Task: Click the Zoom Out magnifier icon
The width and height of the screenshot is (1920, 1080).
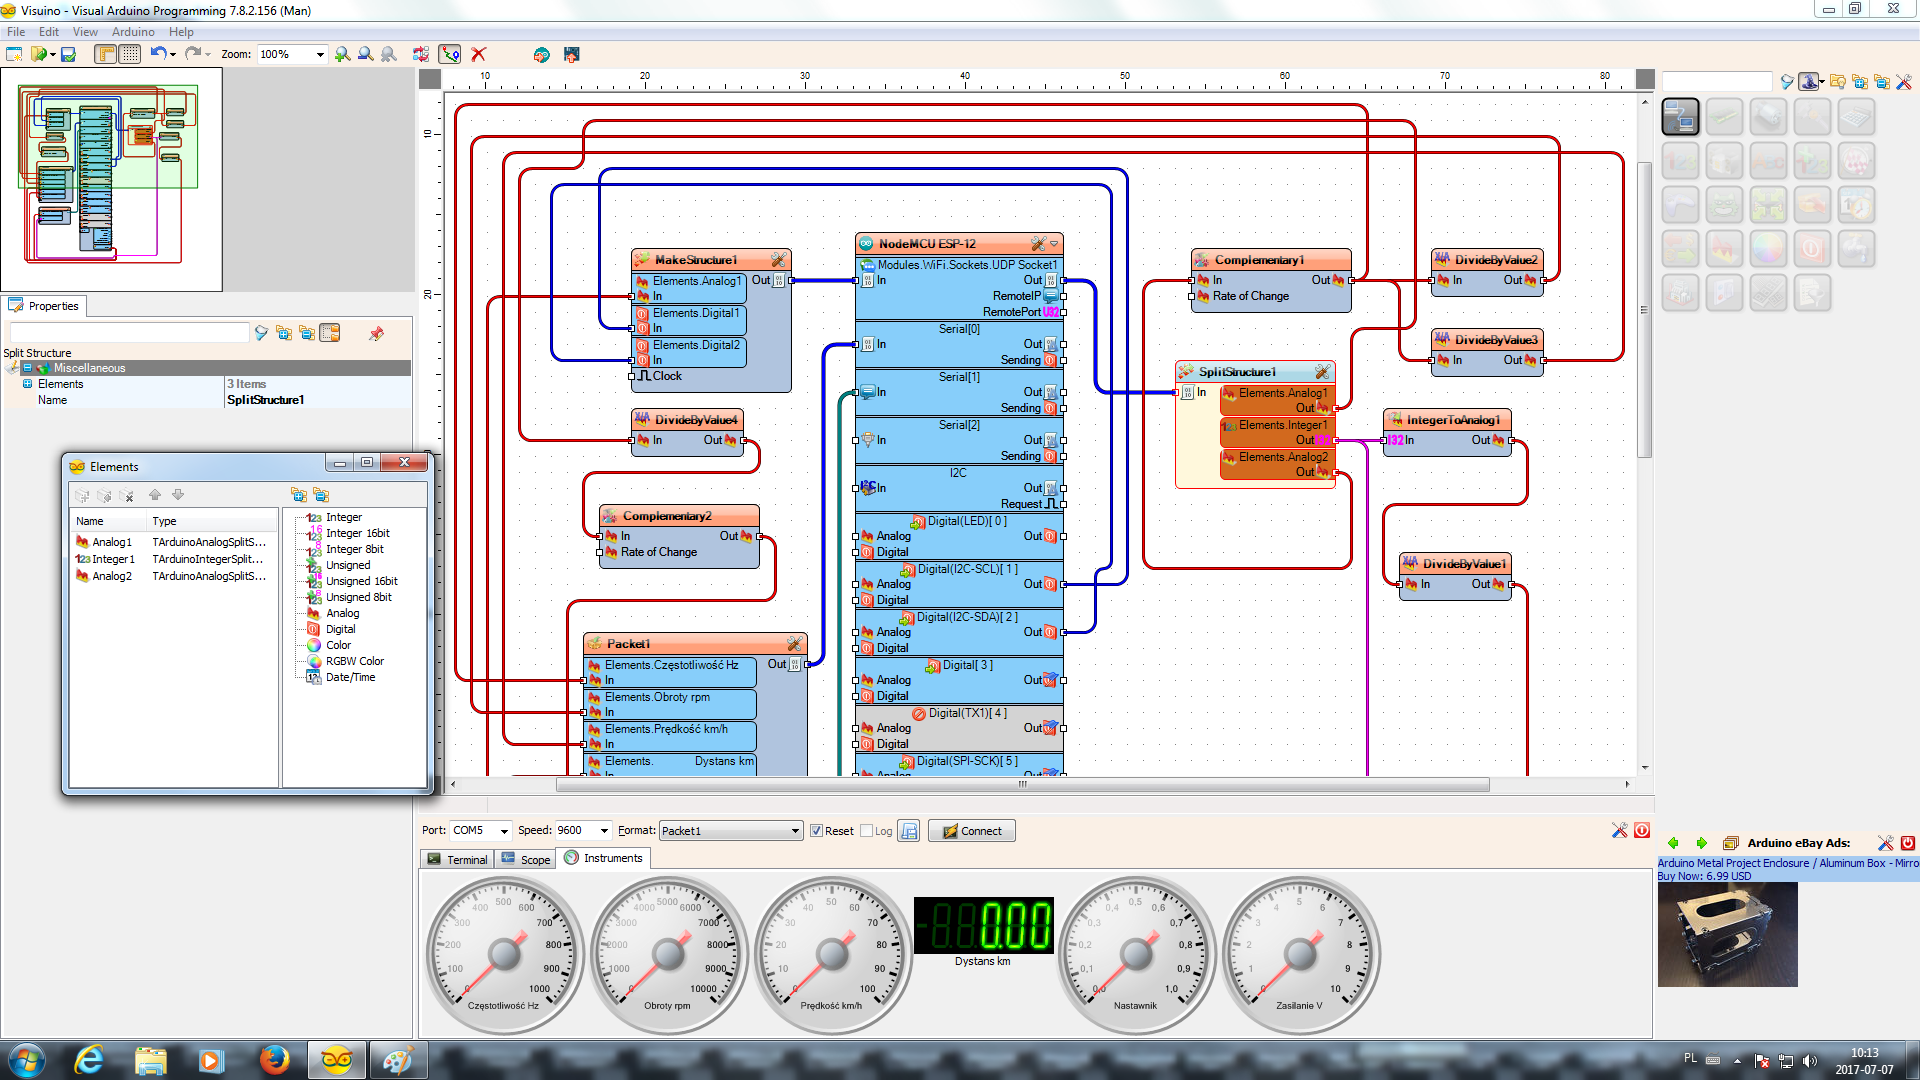Action: 365,54
